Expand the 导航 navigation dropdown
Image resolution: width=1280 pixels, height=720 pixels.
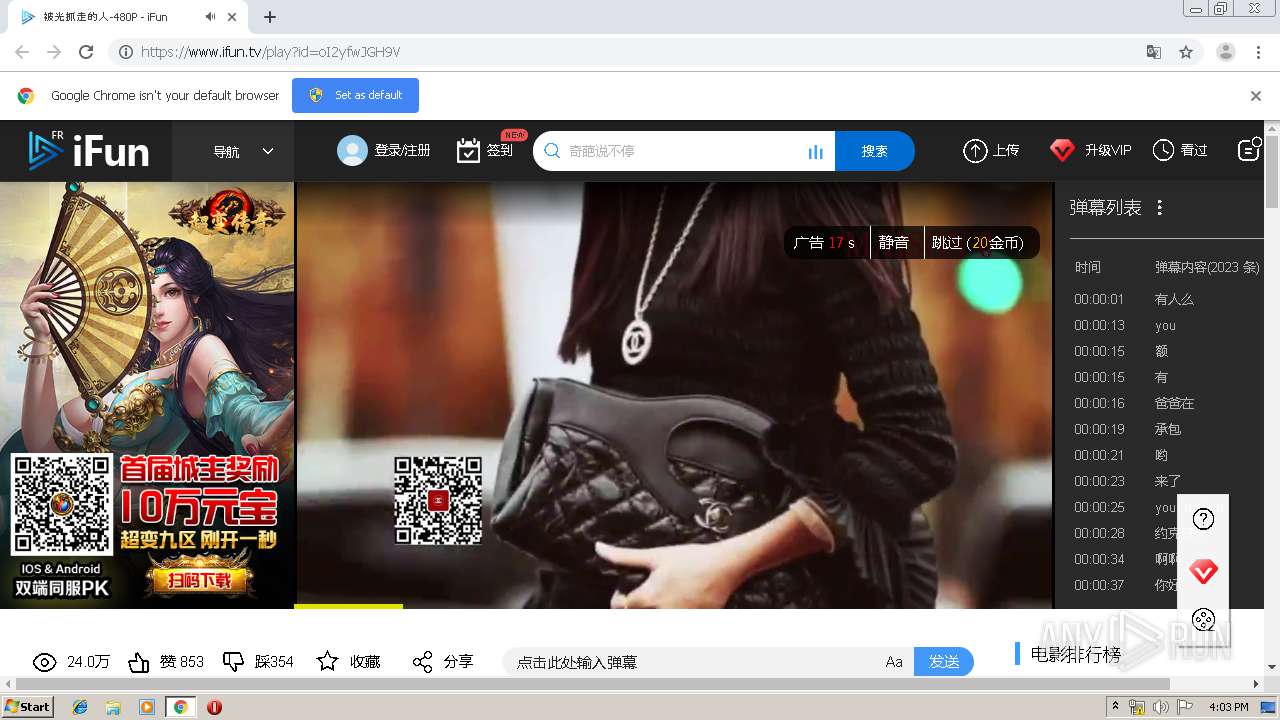click(x=243, y=151)
